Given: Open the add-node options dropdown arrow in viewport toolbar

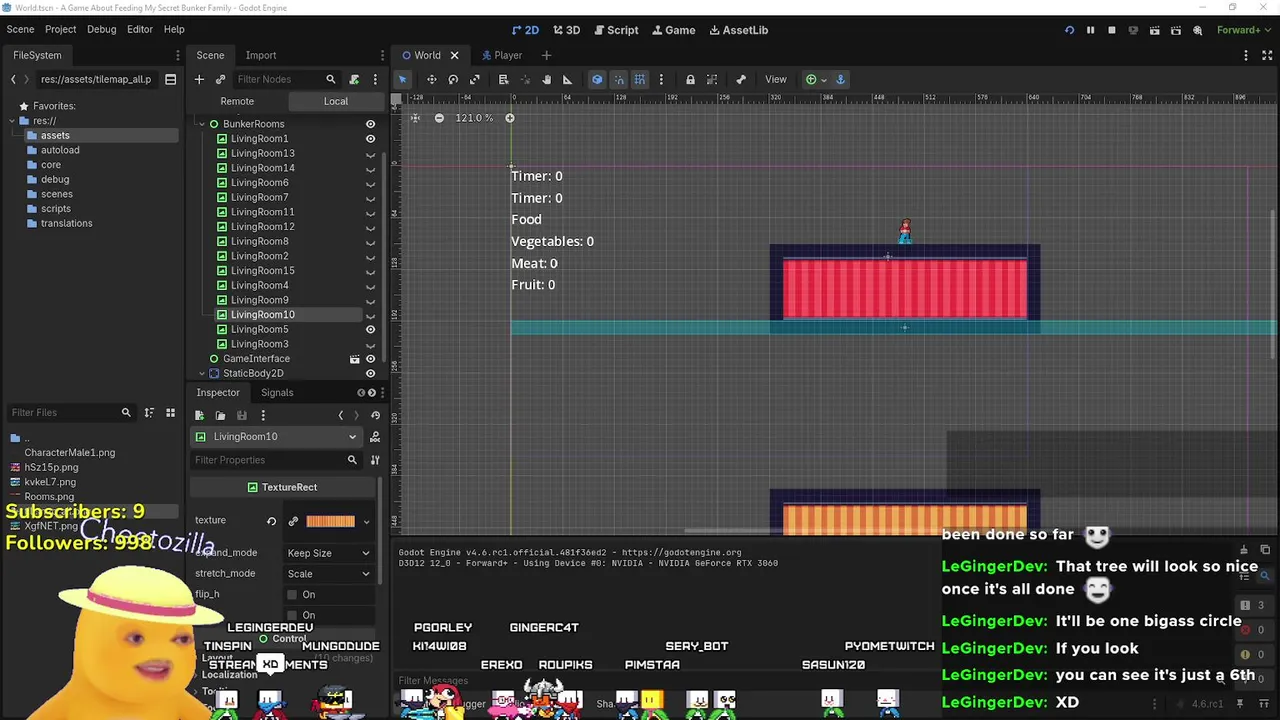Looking at the screenshot, I should pyautogui.click(x=823, y=79).
